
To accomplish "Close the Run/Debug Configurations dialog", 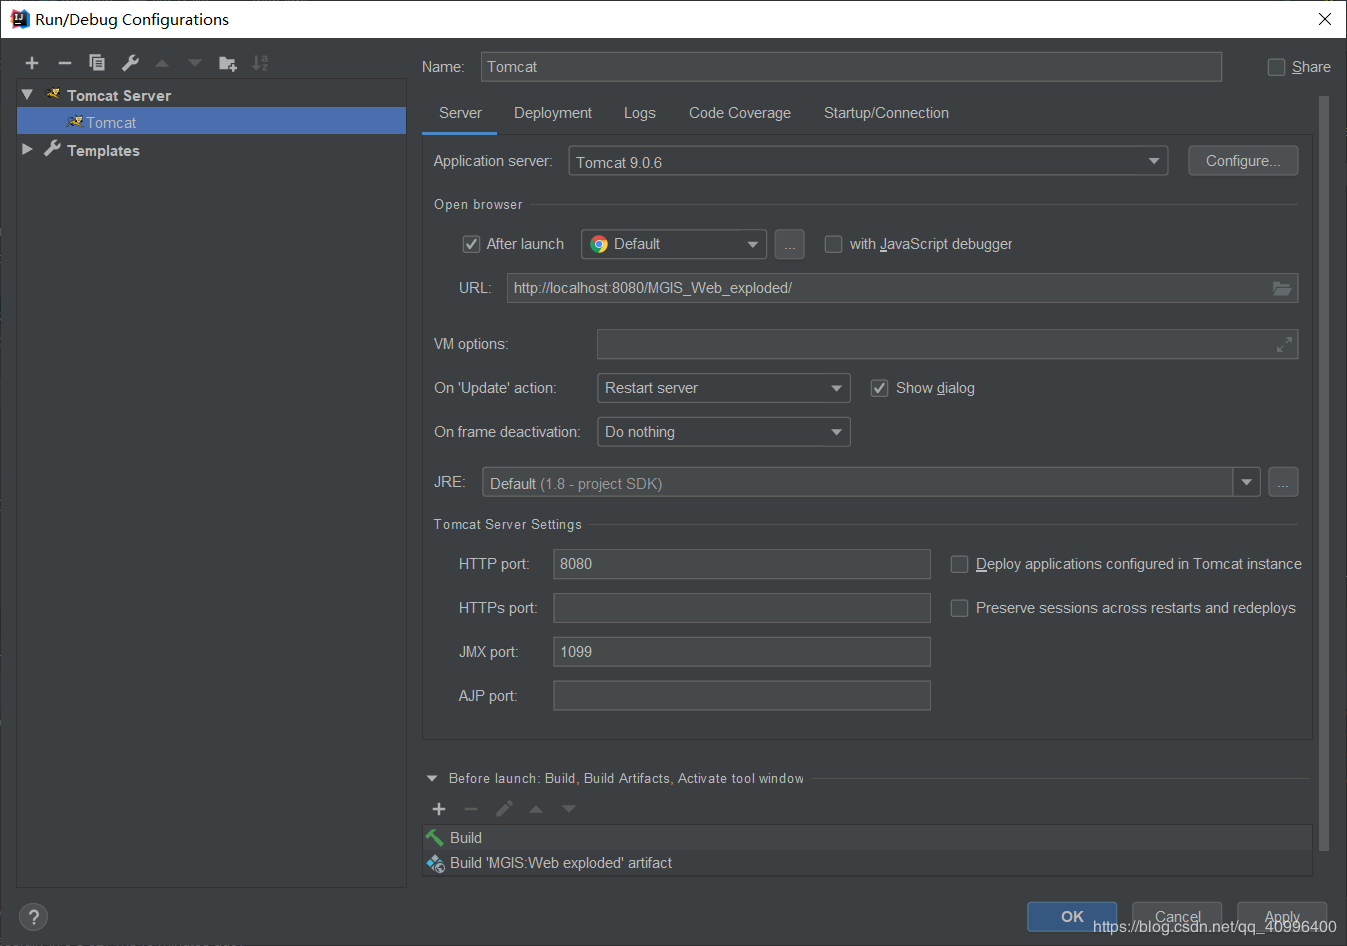I will (x=1325, y=19).
